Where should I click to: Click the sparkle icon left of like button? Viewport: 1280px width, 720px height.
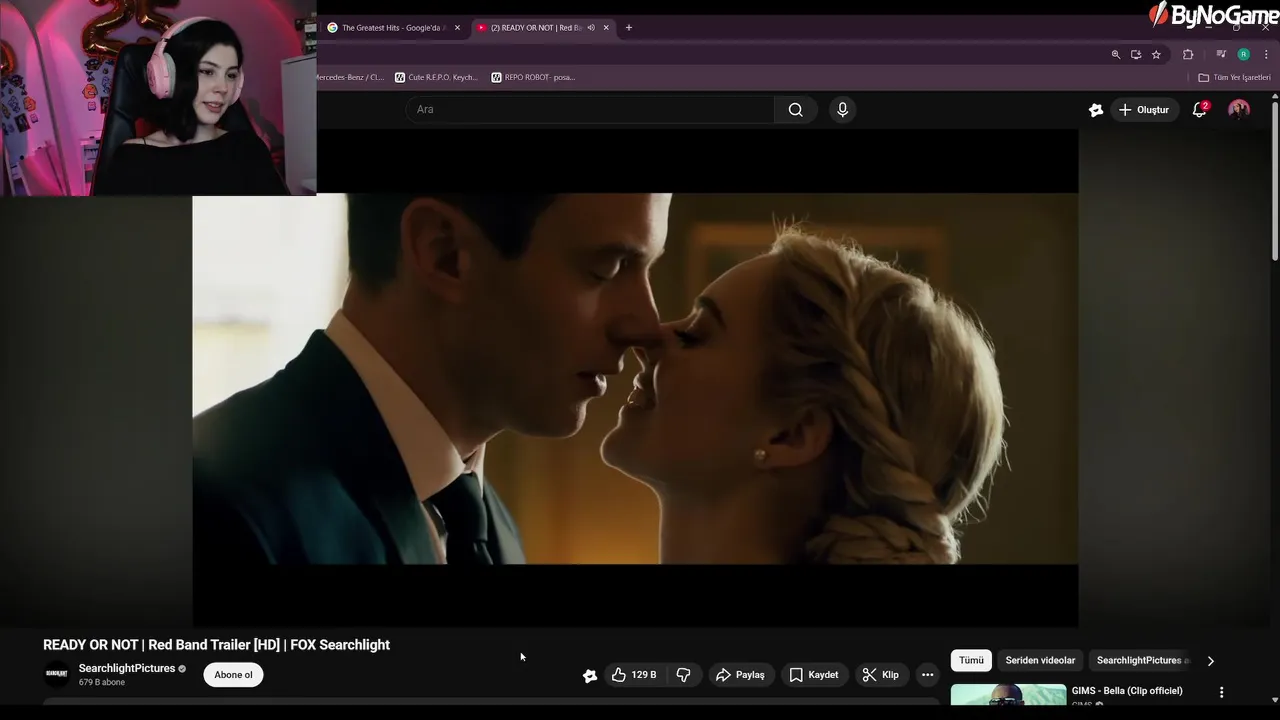pyautogui.click(x=590, y=676)
